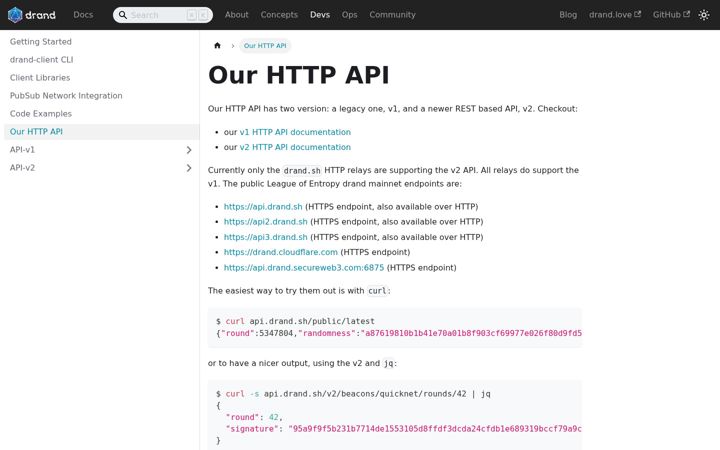Click the inline drand.sh code text

coord(302,170)
